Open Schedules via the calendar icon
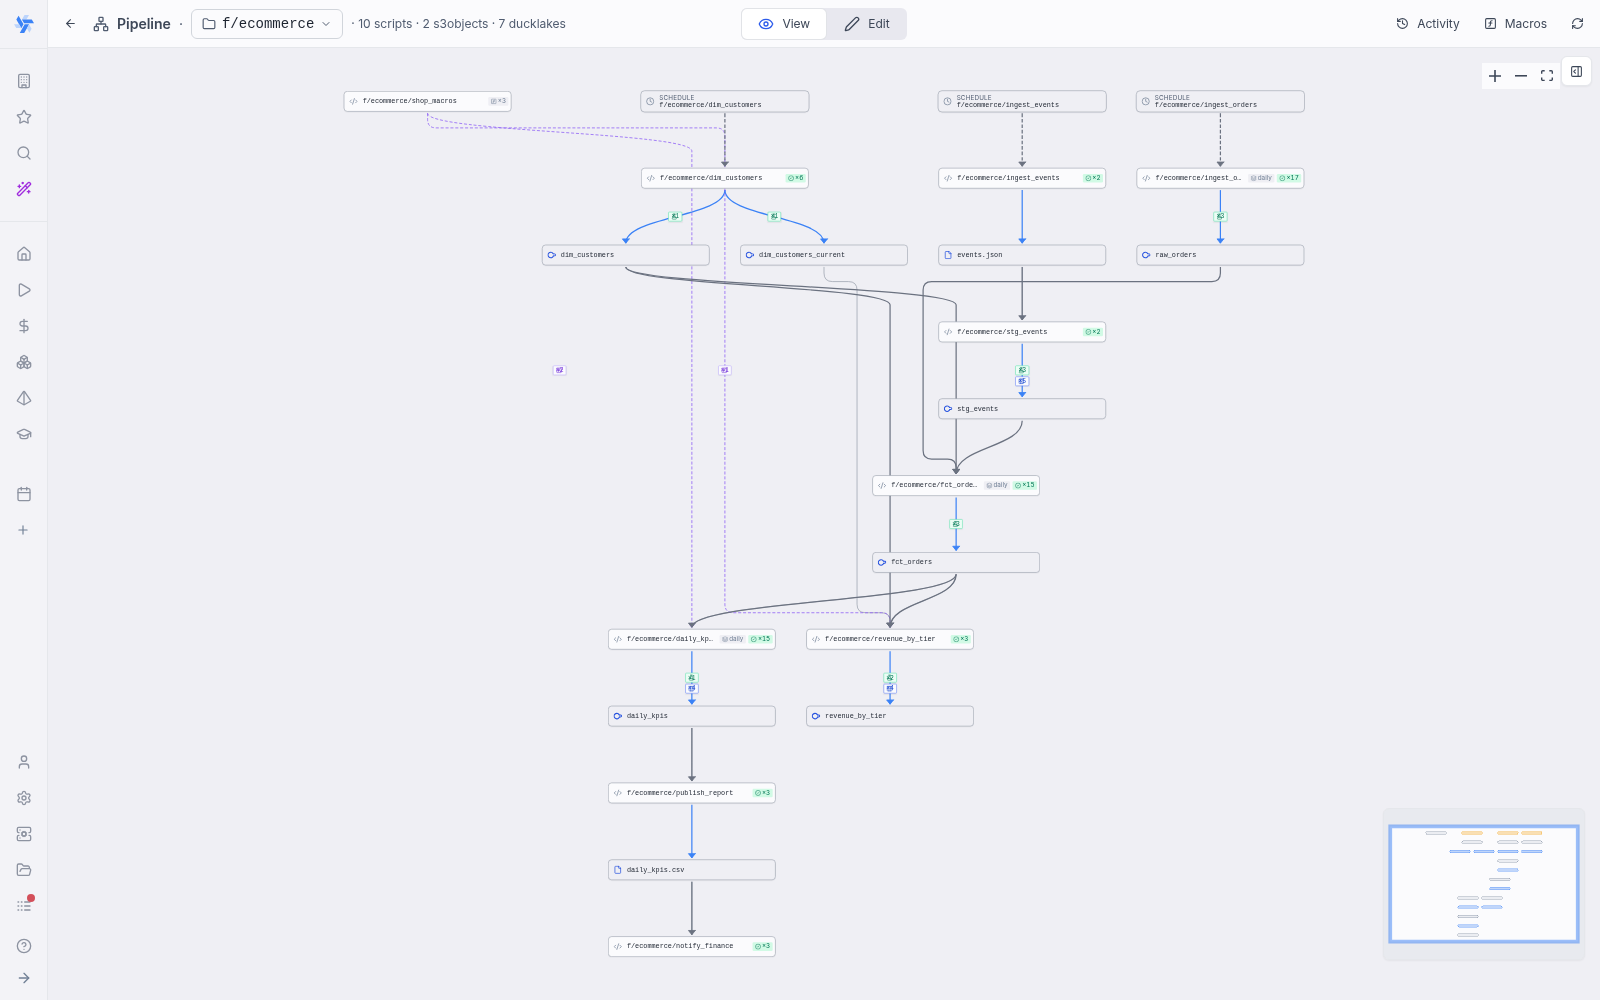This screenshot has width=1600, height=1000. pyautogui.click(x=24, y=494)
